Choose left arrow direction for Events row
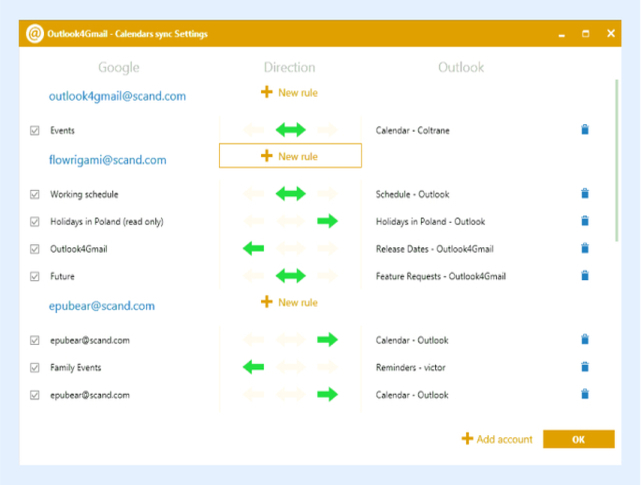 coord(253,130)
